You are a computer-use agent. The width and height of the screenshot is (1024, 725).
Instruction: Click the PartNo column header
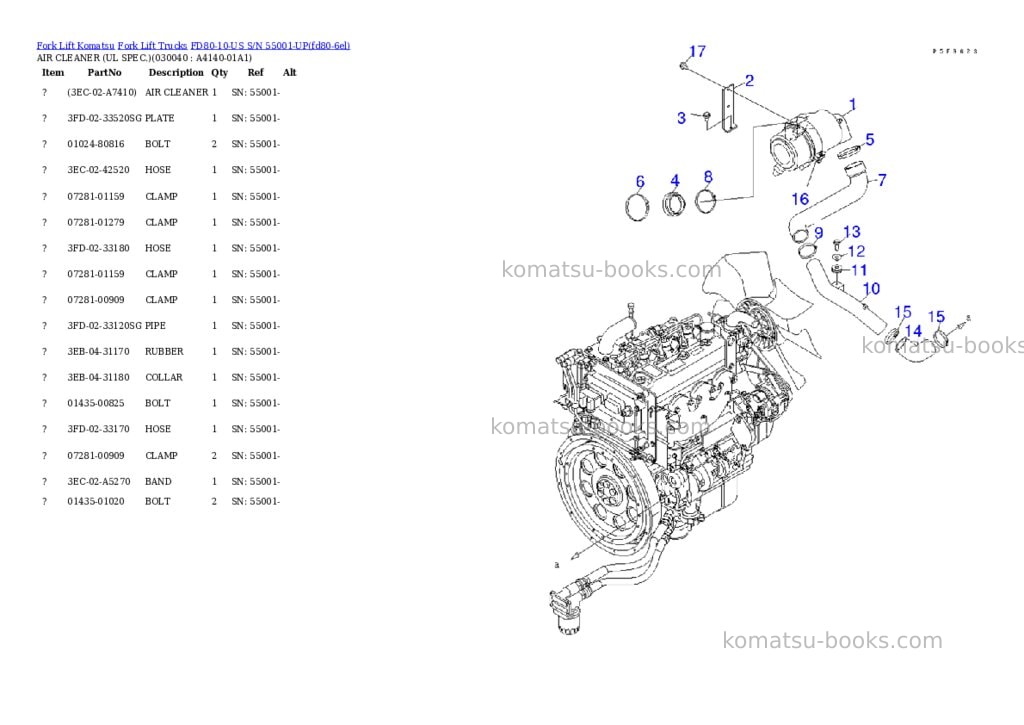104,72
